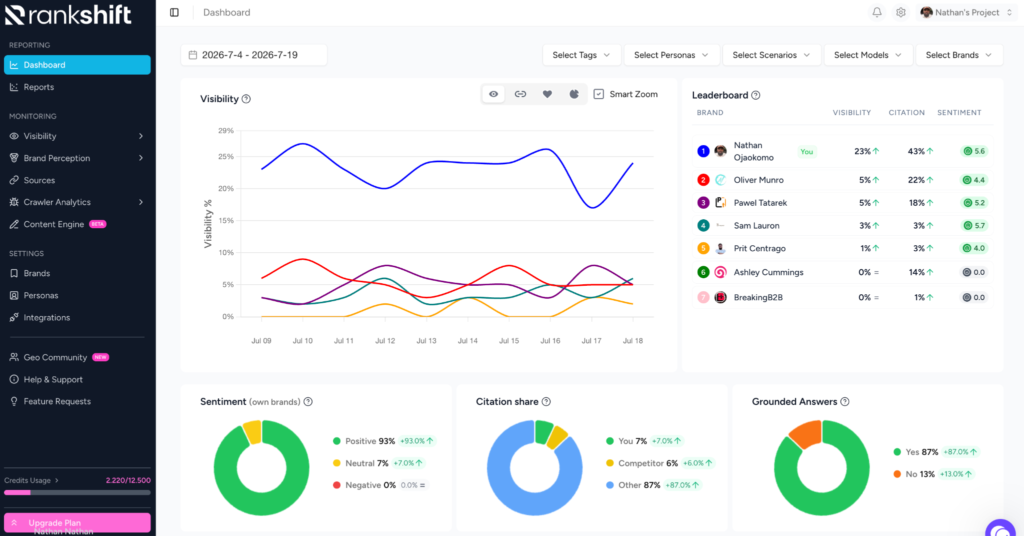The width and height of the screenshot is (1024, 536).
Task: Switch chart to sentiment heart icon view
Action: (547, 94)
